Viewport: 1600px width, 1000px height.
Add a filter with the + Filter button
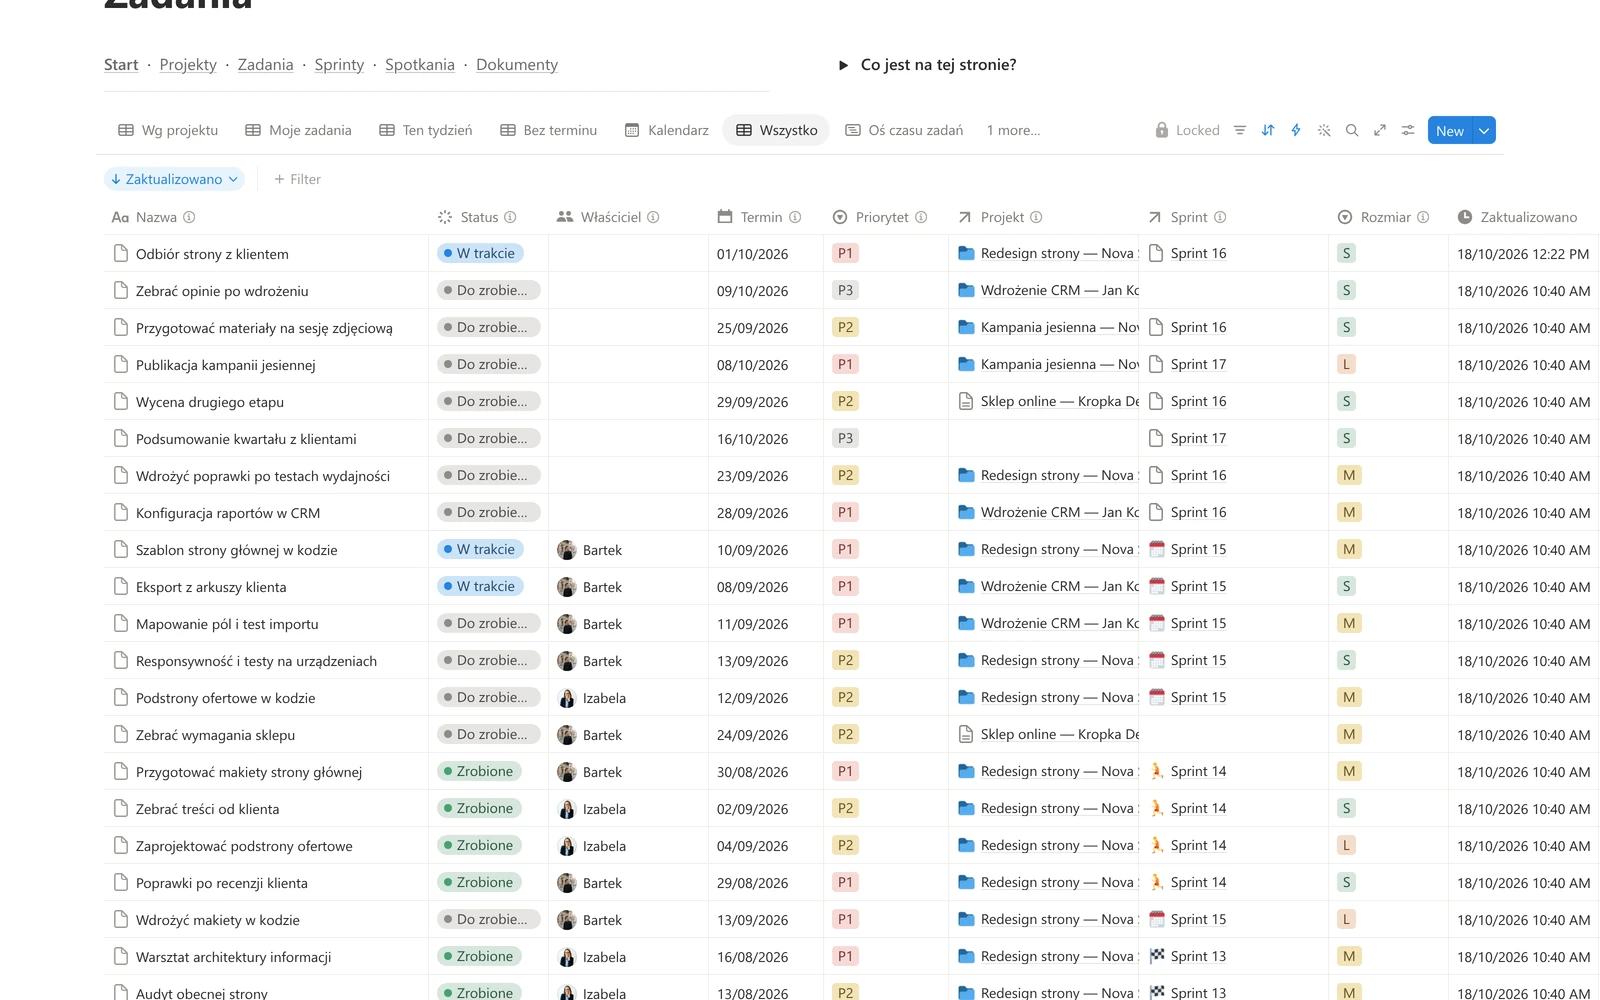297,179
